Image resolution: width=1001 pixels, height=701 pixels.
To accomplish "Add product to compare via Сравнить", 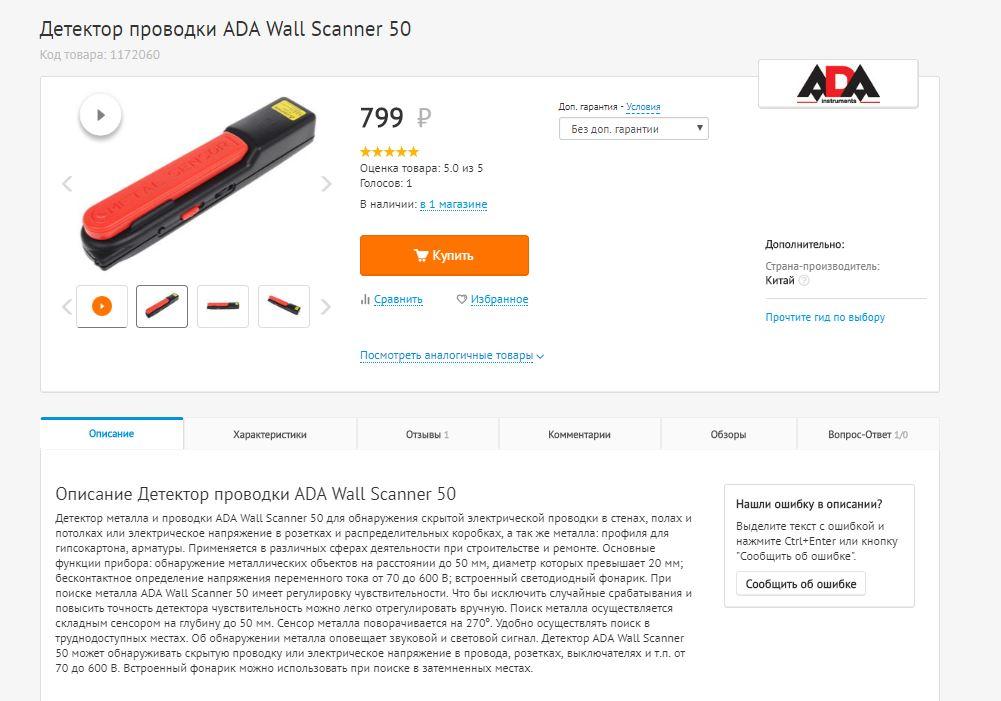I will click(391, 299).
